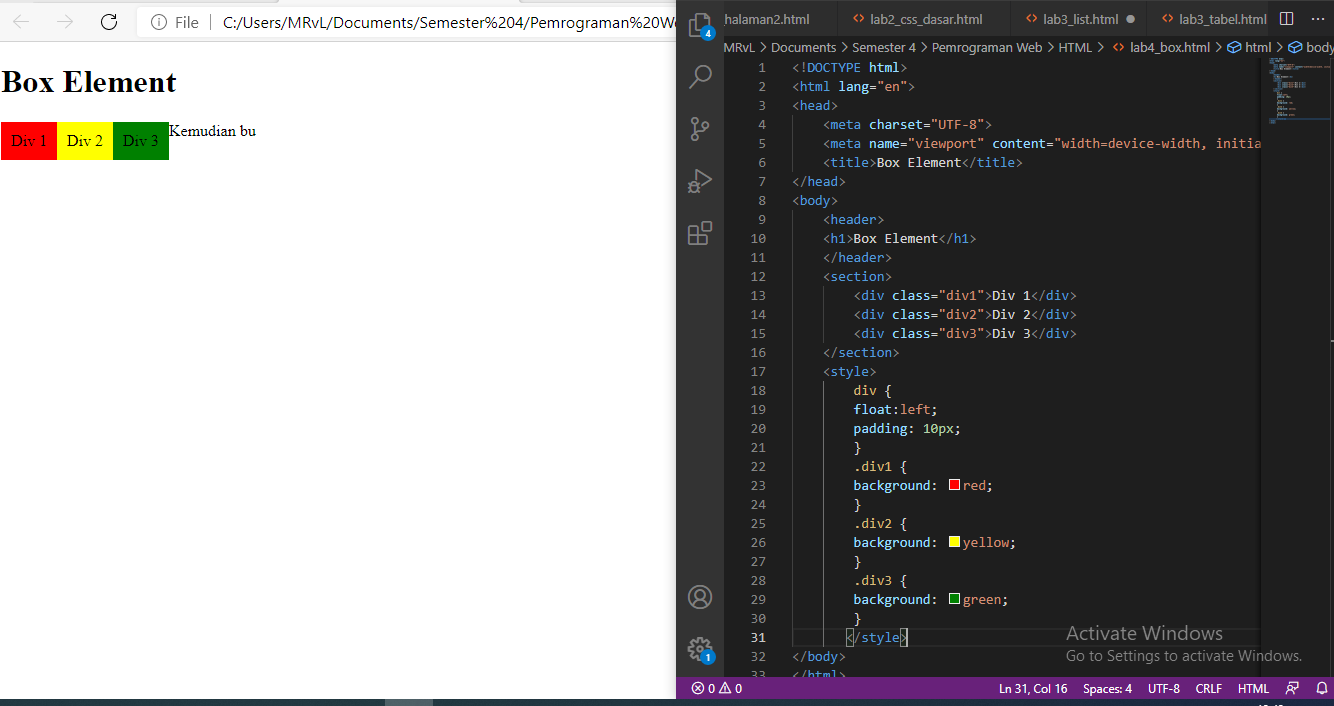Reload the page in the browser

click(x=108, y=21)
